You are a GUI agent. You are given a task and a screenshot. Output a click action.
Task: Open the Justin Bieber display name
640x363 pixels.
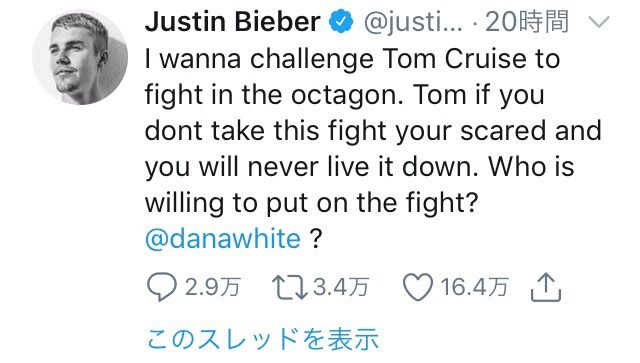(x=233, y=21)
